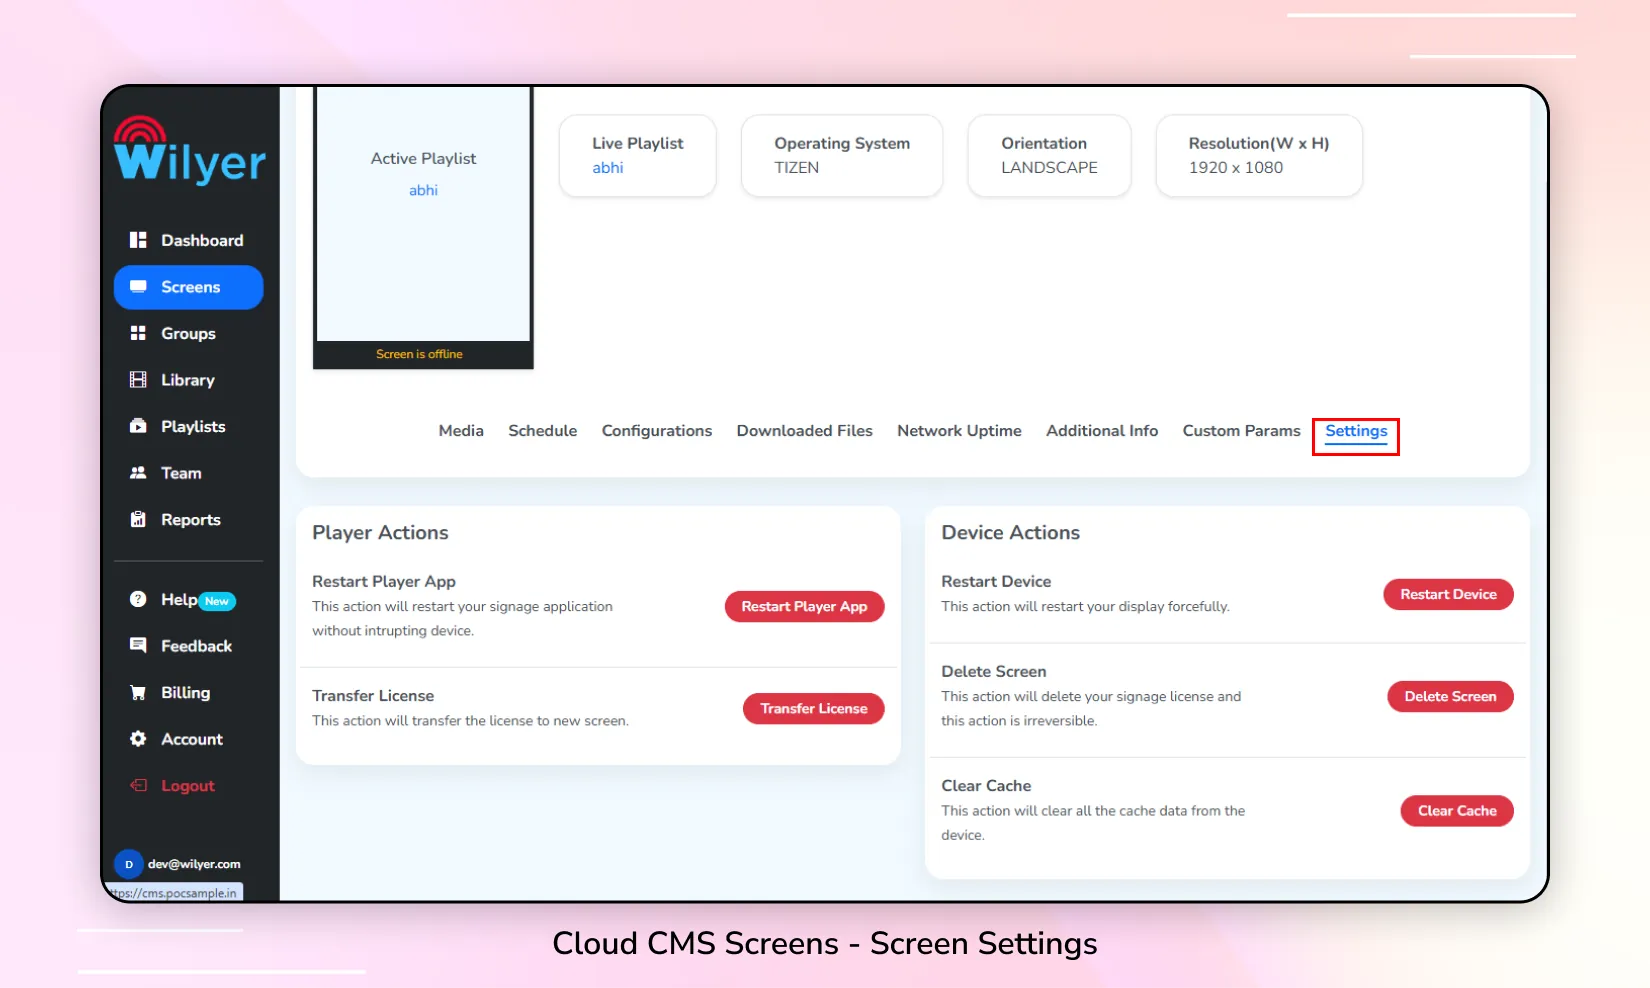This screenshot has height=988, width=1650.
Task: Click the Team menu label
Action: click(x=181, y=473)
